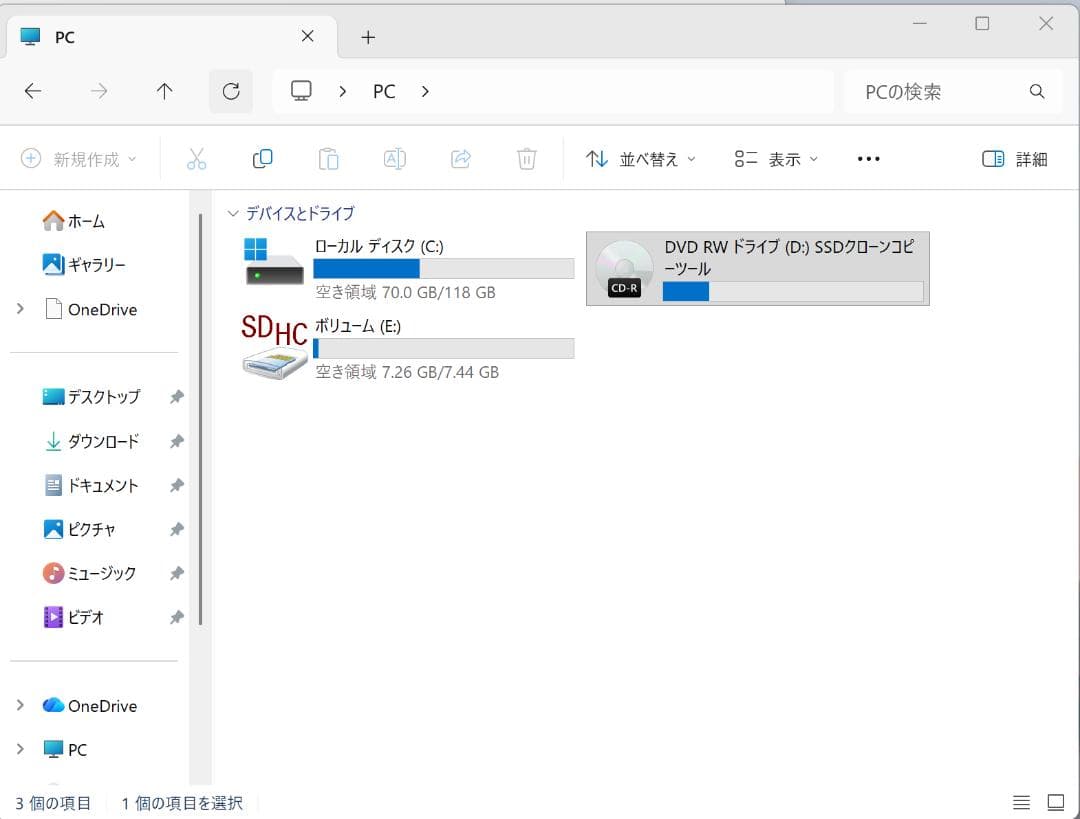Select the Copy icon in the toolbar
This screenshot has width=1080, height=819.
[262, 158]
